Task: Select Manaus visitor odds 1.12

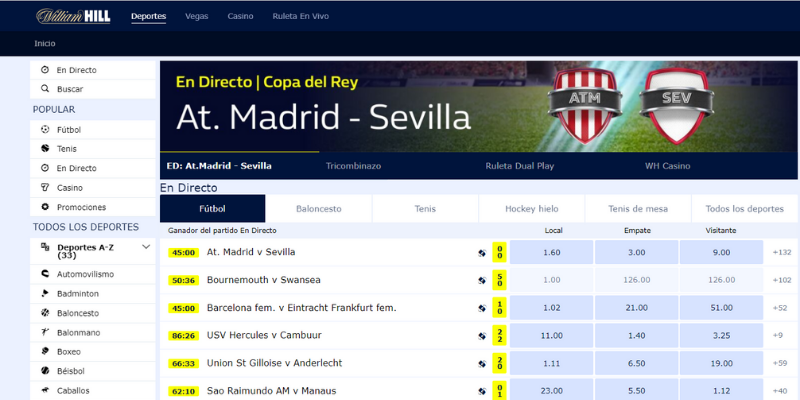Action: [721, 390]
